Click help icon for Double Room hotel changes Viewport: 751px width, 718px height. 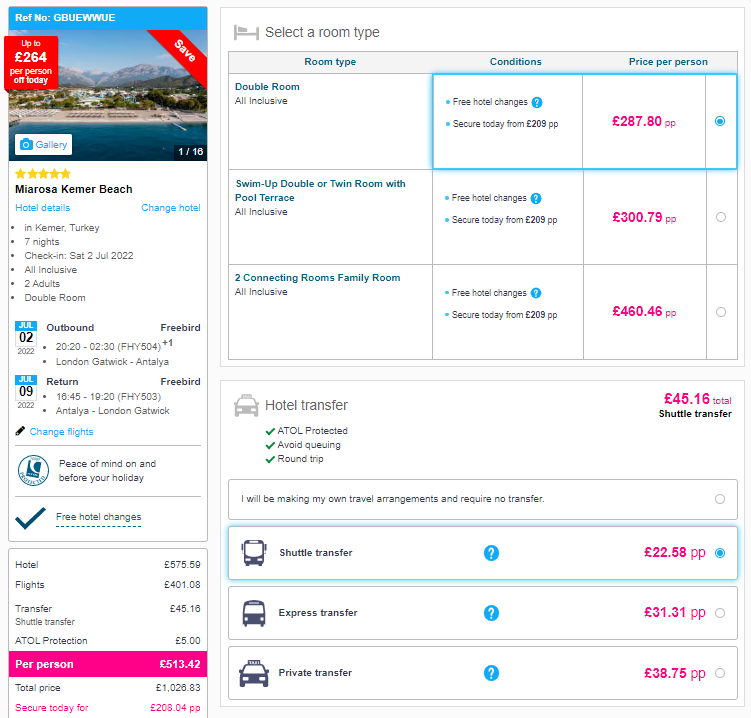(x=537, y=102)
